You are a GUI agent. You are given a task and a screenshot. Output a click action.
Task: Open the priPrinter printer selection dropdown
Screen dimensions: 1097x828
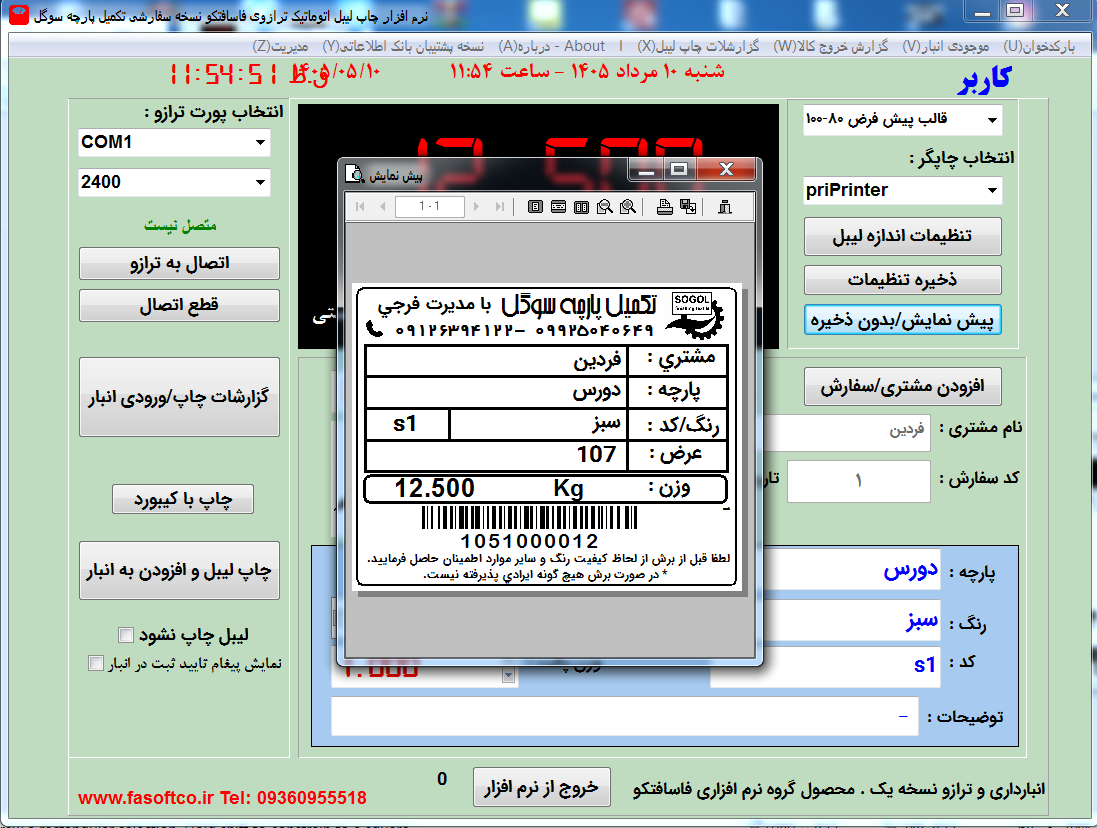click(x=992, y=190)
